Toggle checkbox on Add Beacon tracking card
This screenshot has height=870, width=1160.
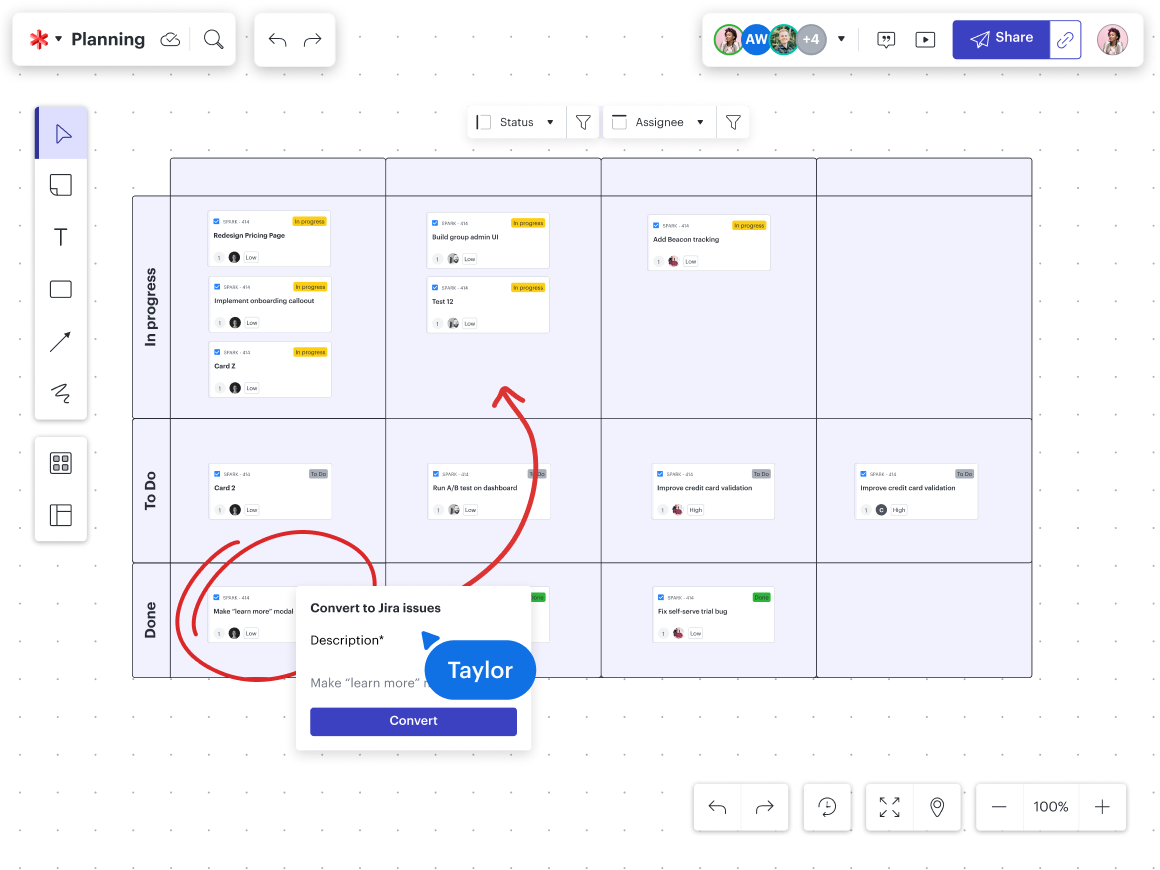pyautogui.click(x=656, y=225)
